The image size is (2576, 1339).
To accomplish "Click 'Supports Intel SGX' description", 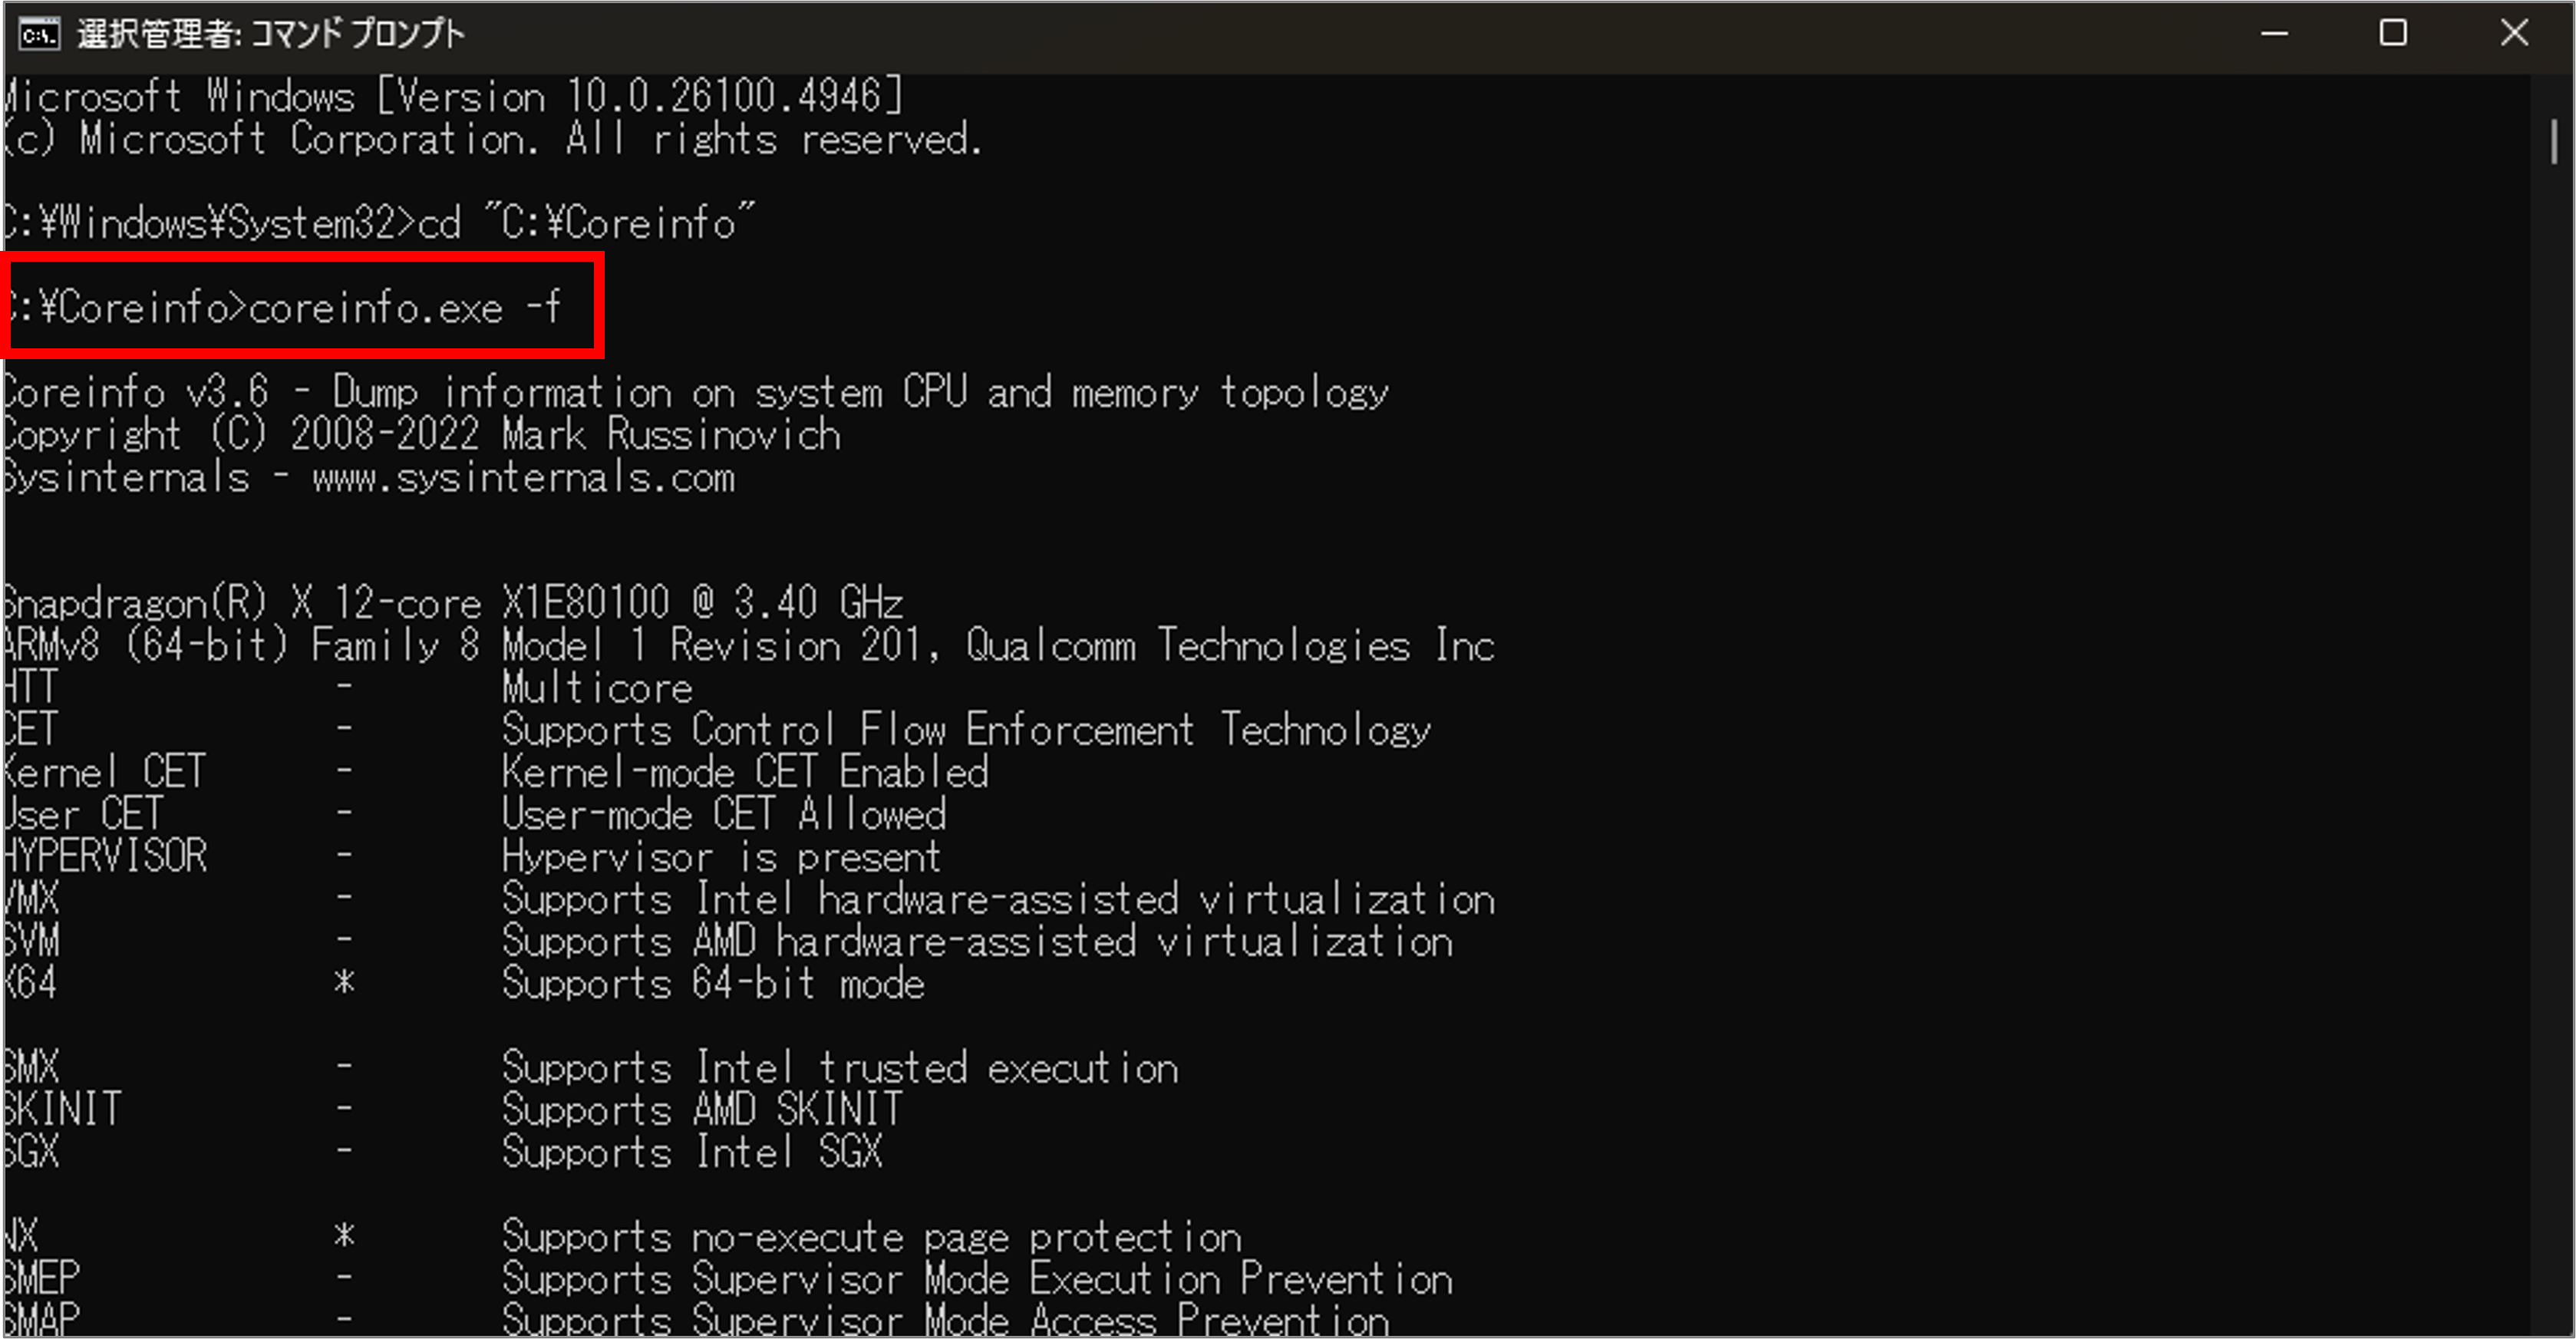I will (x=692, y=1153).
